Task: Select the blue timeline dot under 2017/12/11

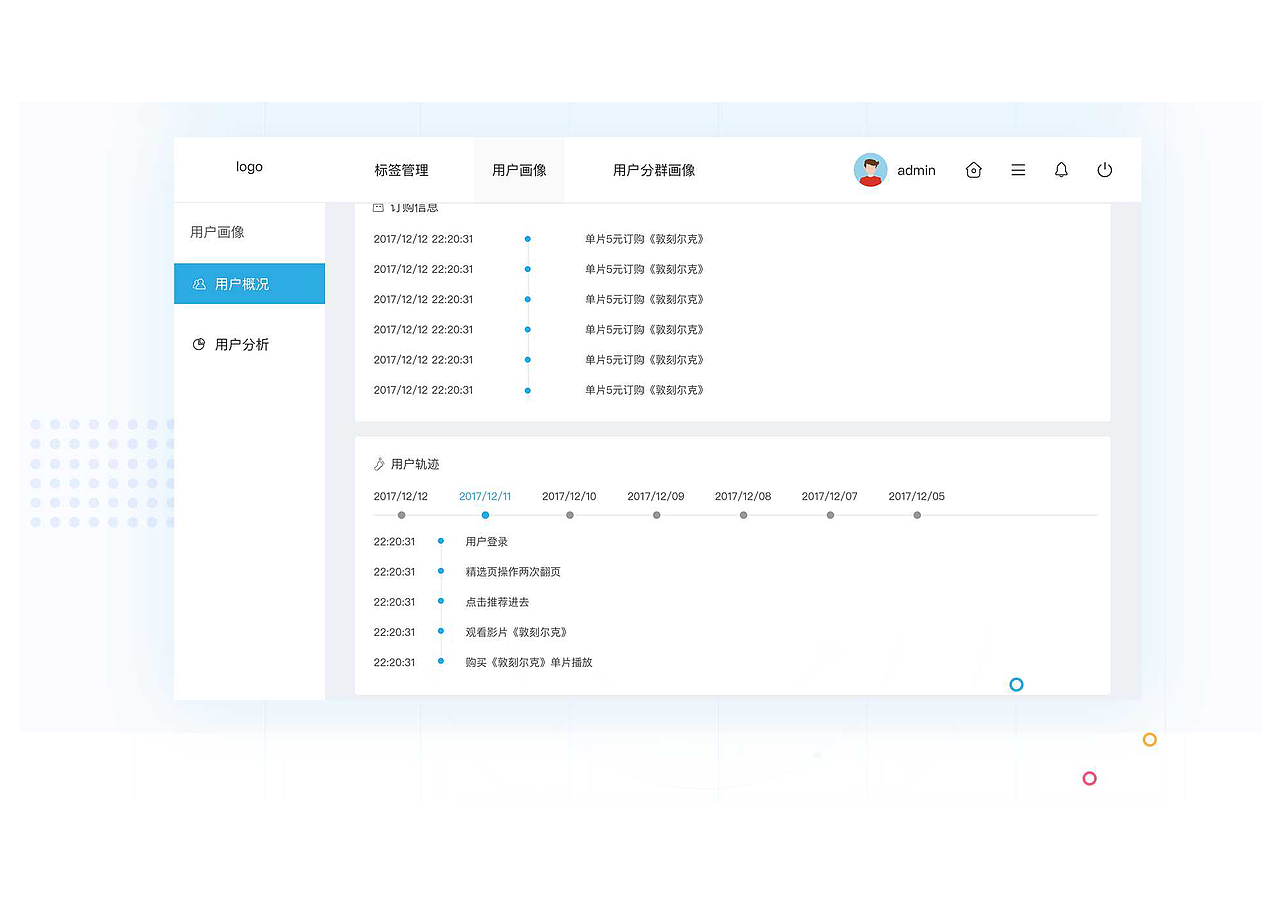Action: click(x=485, y=515)
